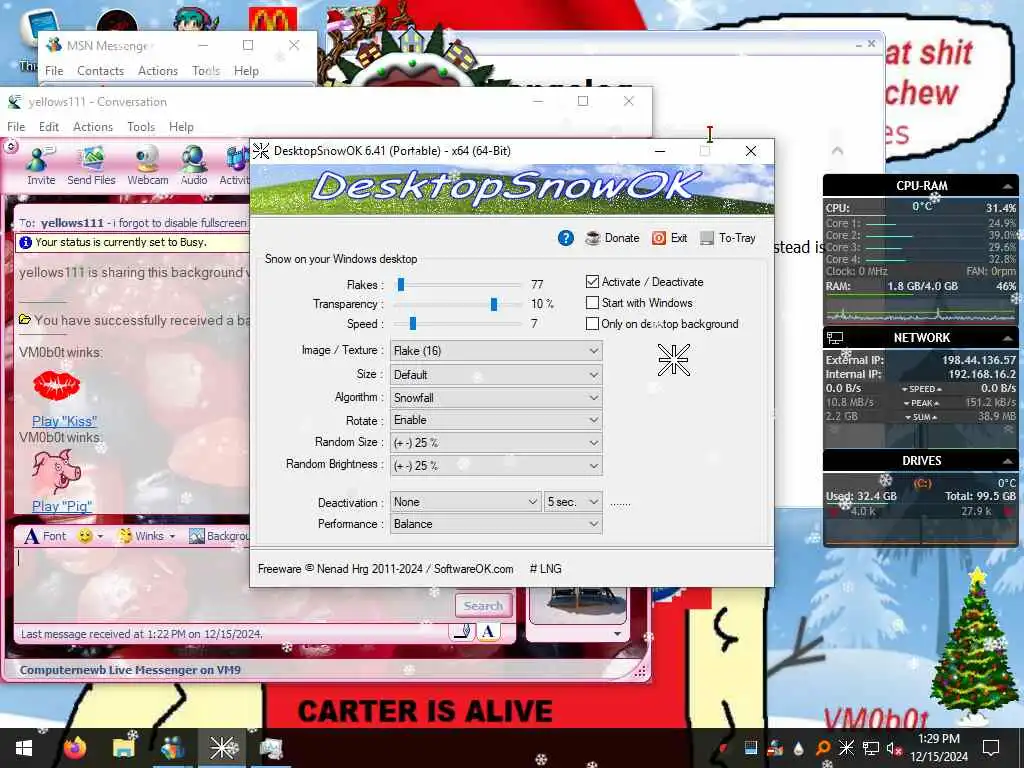Open MSN Messenger taskbar button
The height and width of the screenshot is (768, 1024).
pyautogui.click(x=172, y=748)
